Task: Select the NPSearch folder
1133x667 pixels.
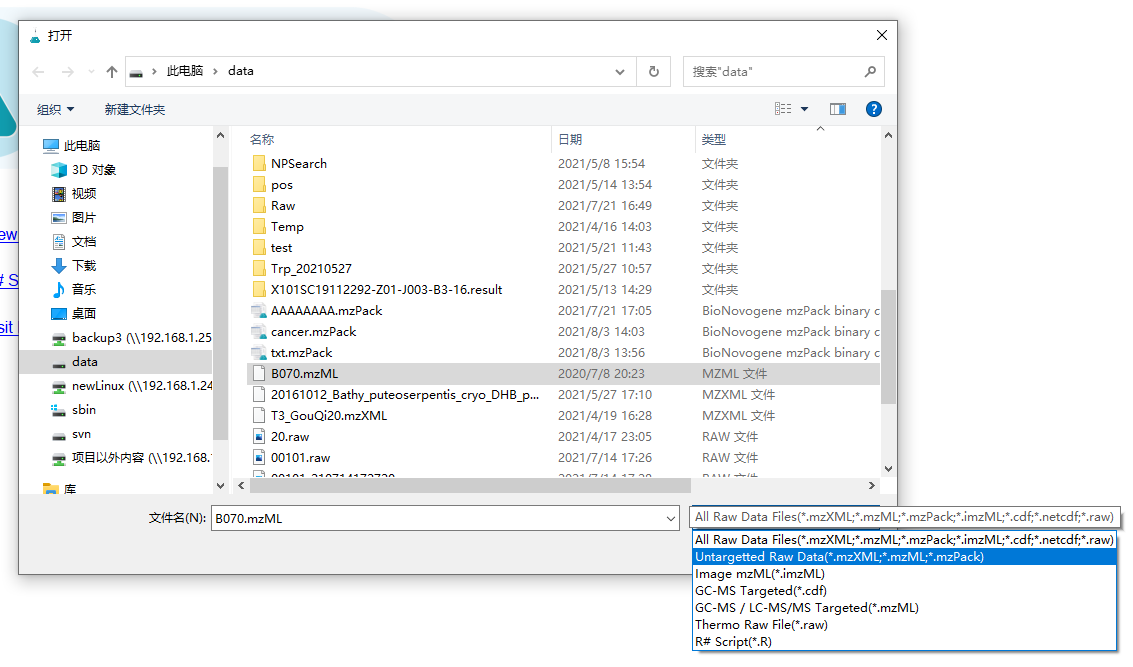Action: coord(298,164)
